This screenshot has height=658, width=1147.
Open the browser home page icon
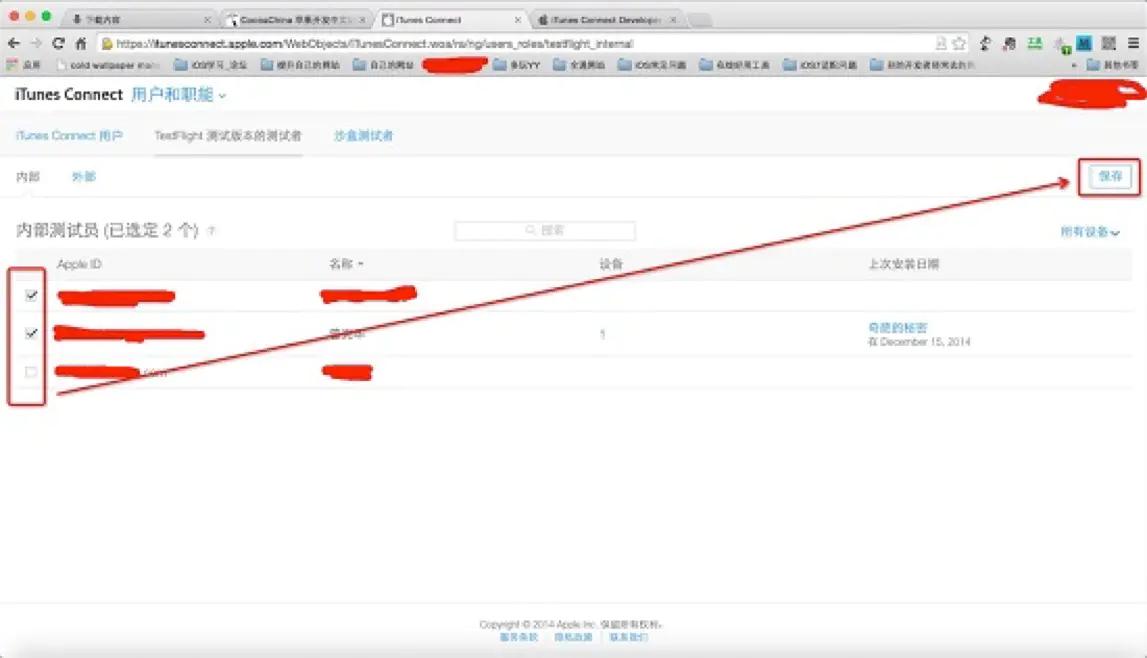point(81,44)
